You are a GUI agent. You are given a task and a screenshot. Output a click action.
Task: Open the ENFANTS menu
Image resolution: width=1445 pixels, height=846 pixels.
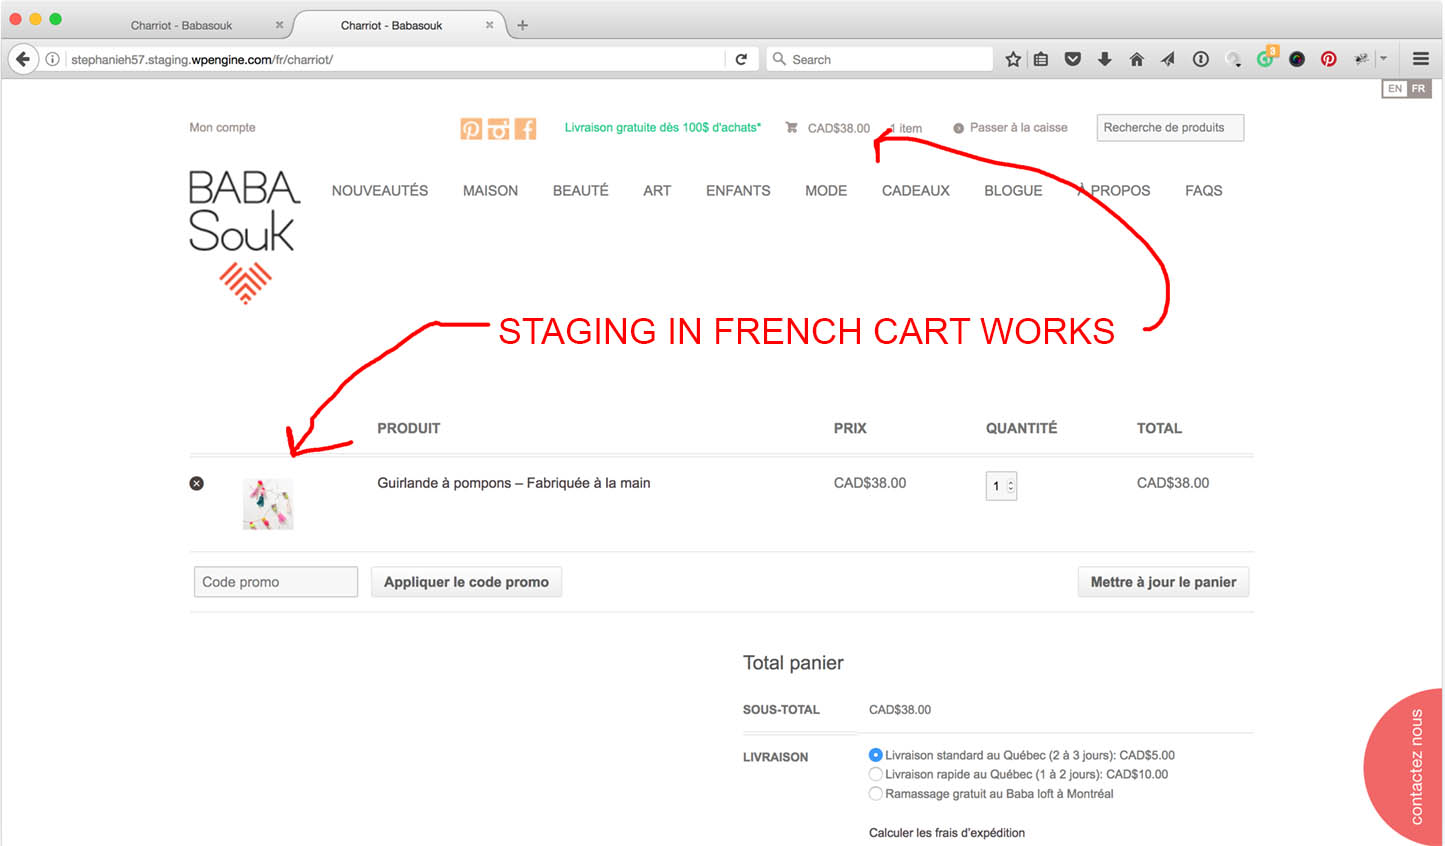coord(738,190)
